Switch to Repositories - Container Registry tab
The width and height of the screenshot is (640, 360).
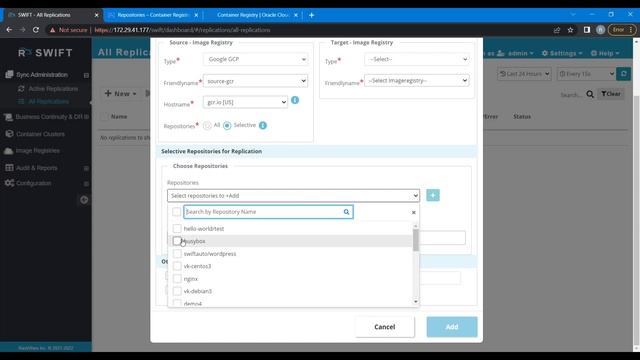(x=152, y=15)
